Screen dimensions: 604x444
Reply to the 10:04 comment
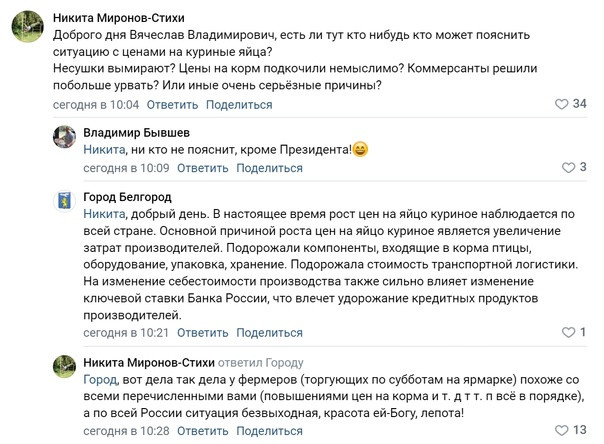172,104
